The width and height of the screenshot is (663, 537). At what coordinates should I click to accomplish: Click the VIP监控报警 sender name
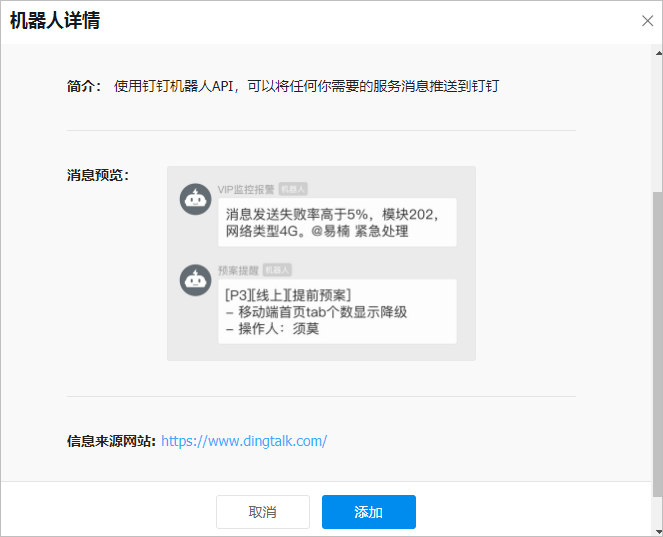point(246,189)
